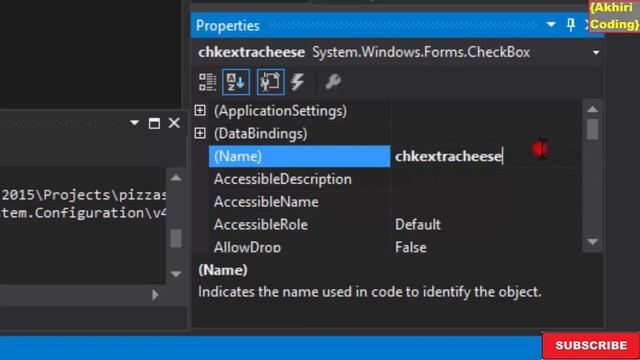Select the (Name) property row

point(300,156)
